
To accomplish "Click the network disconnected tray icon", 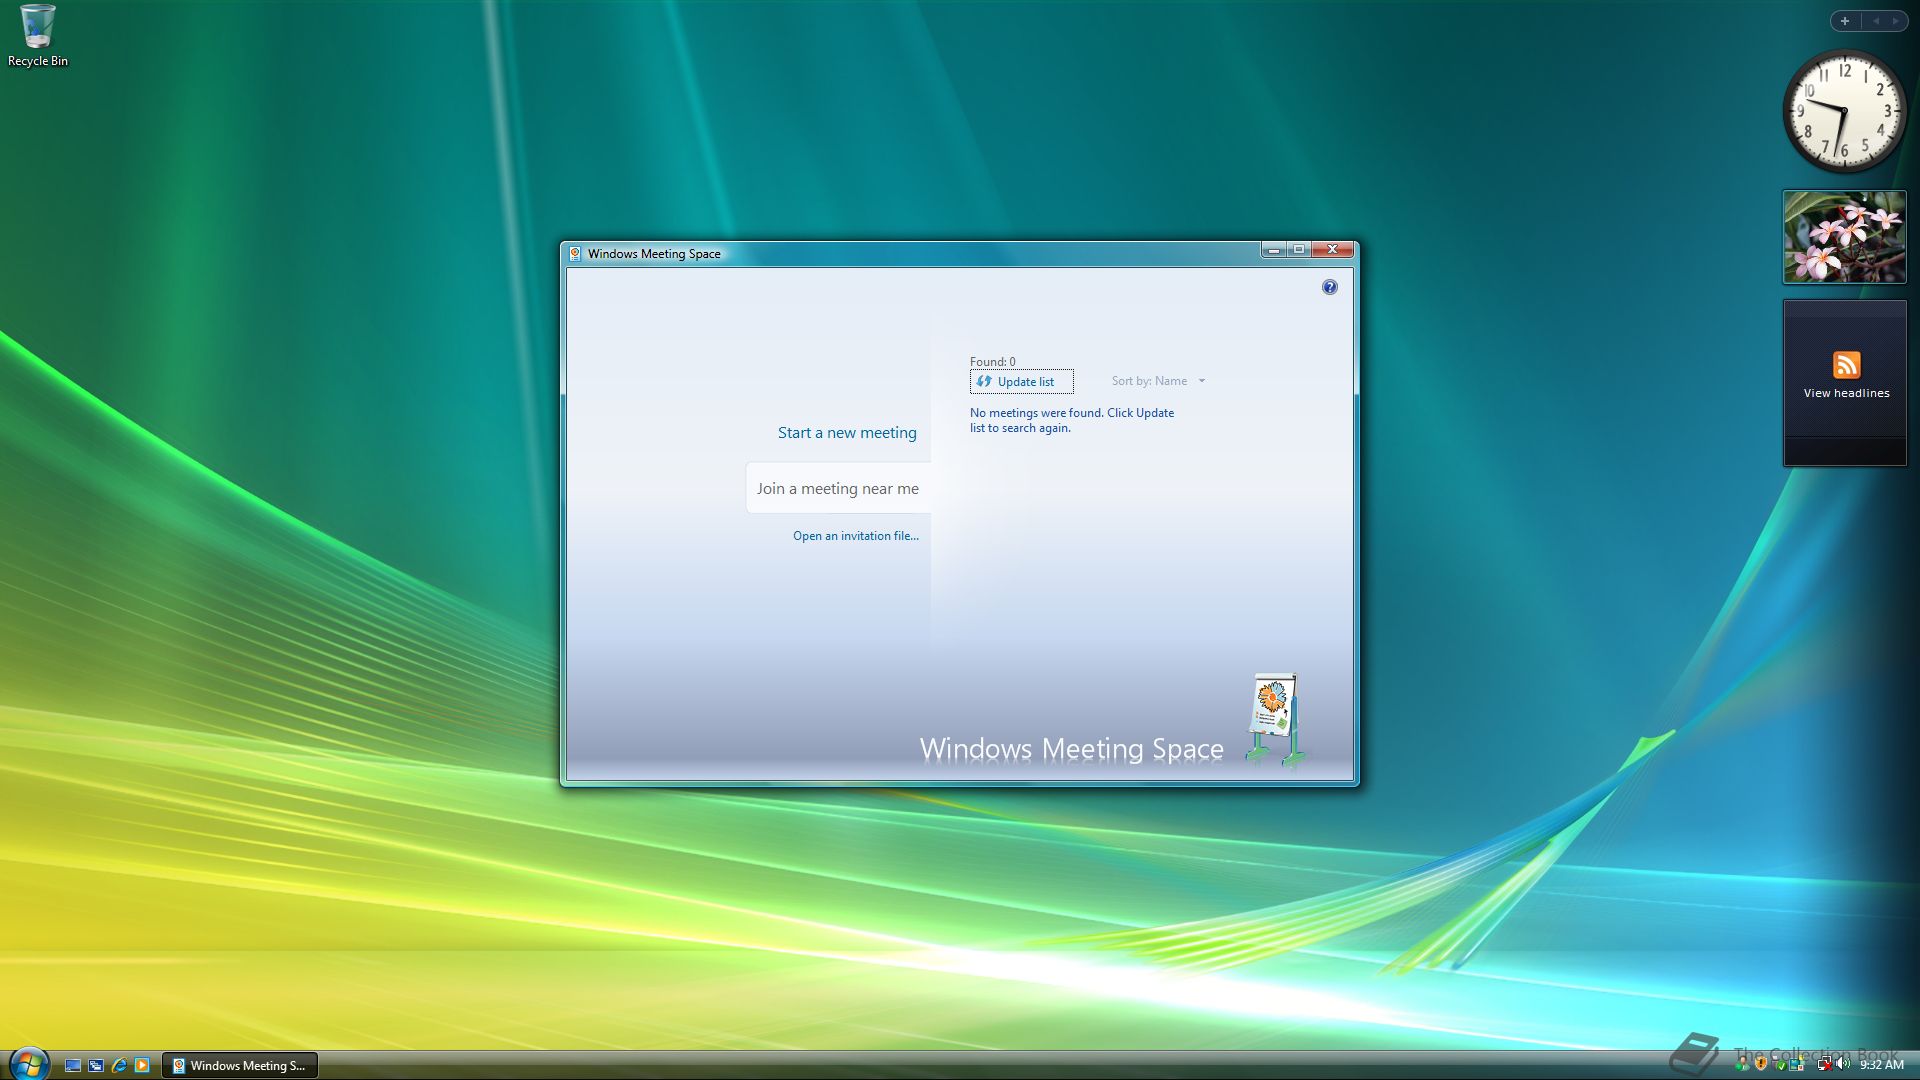I will click(1825, 1064).
